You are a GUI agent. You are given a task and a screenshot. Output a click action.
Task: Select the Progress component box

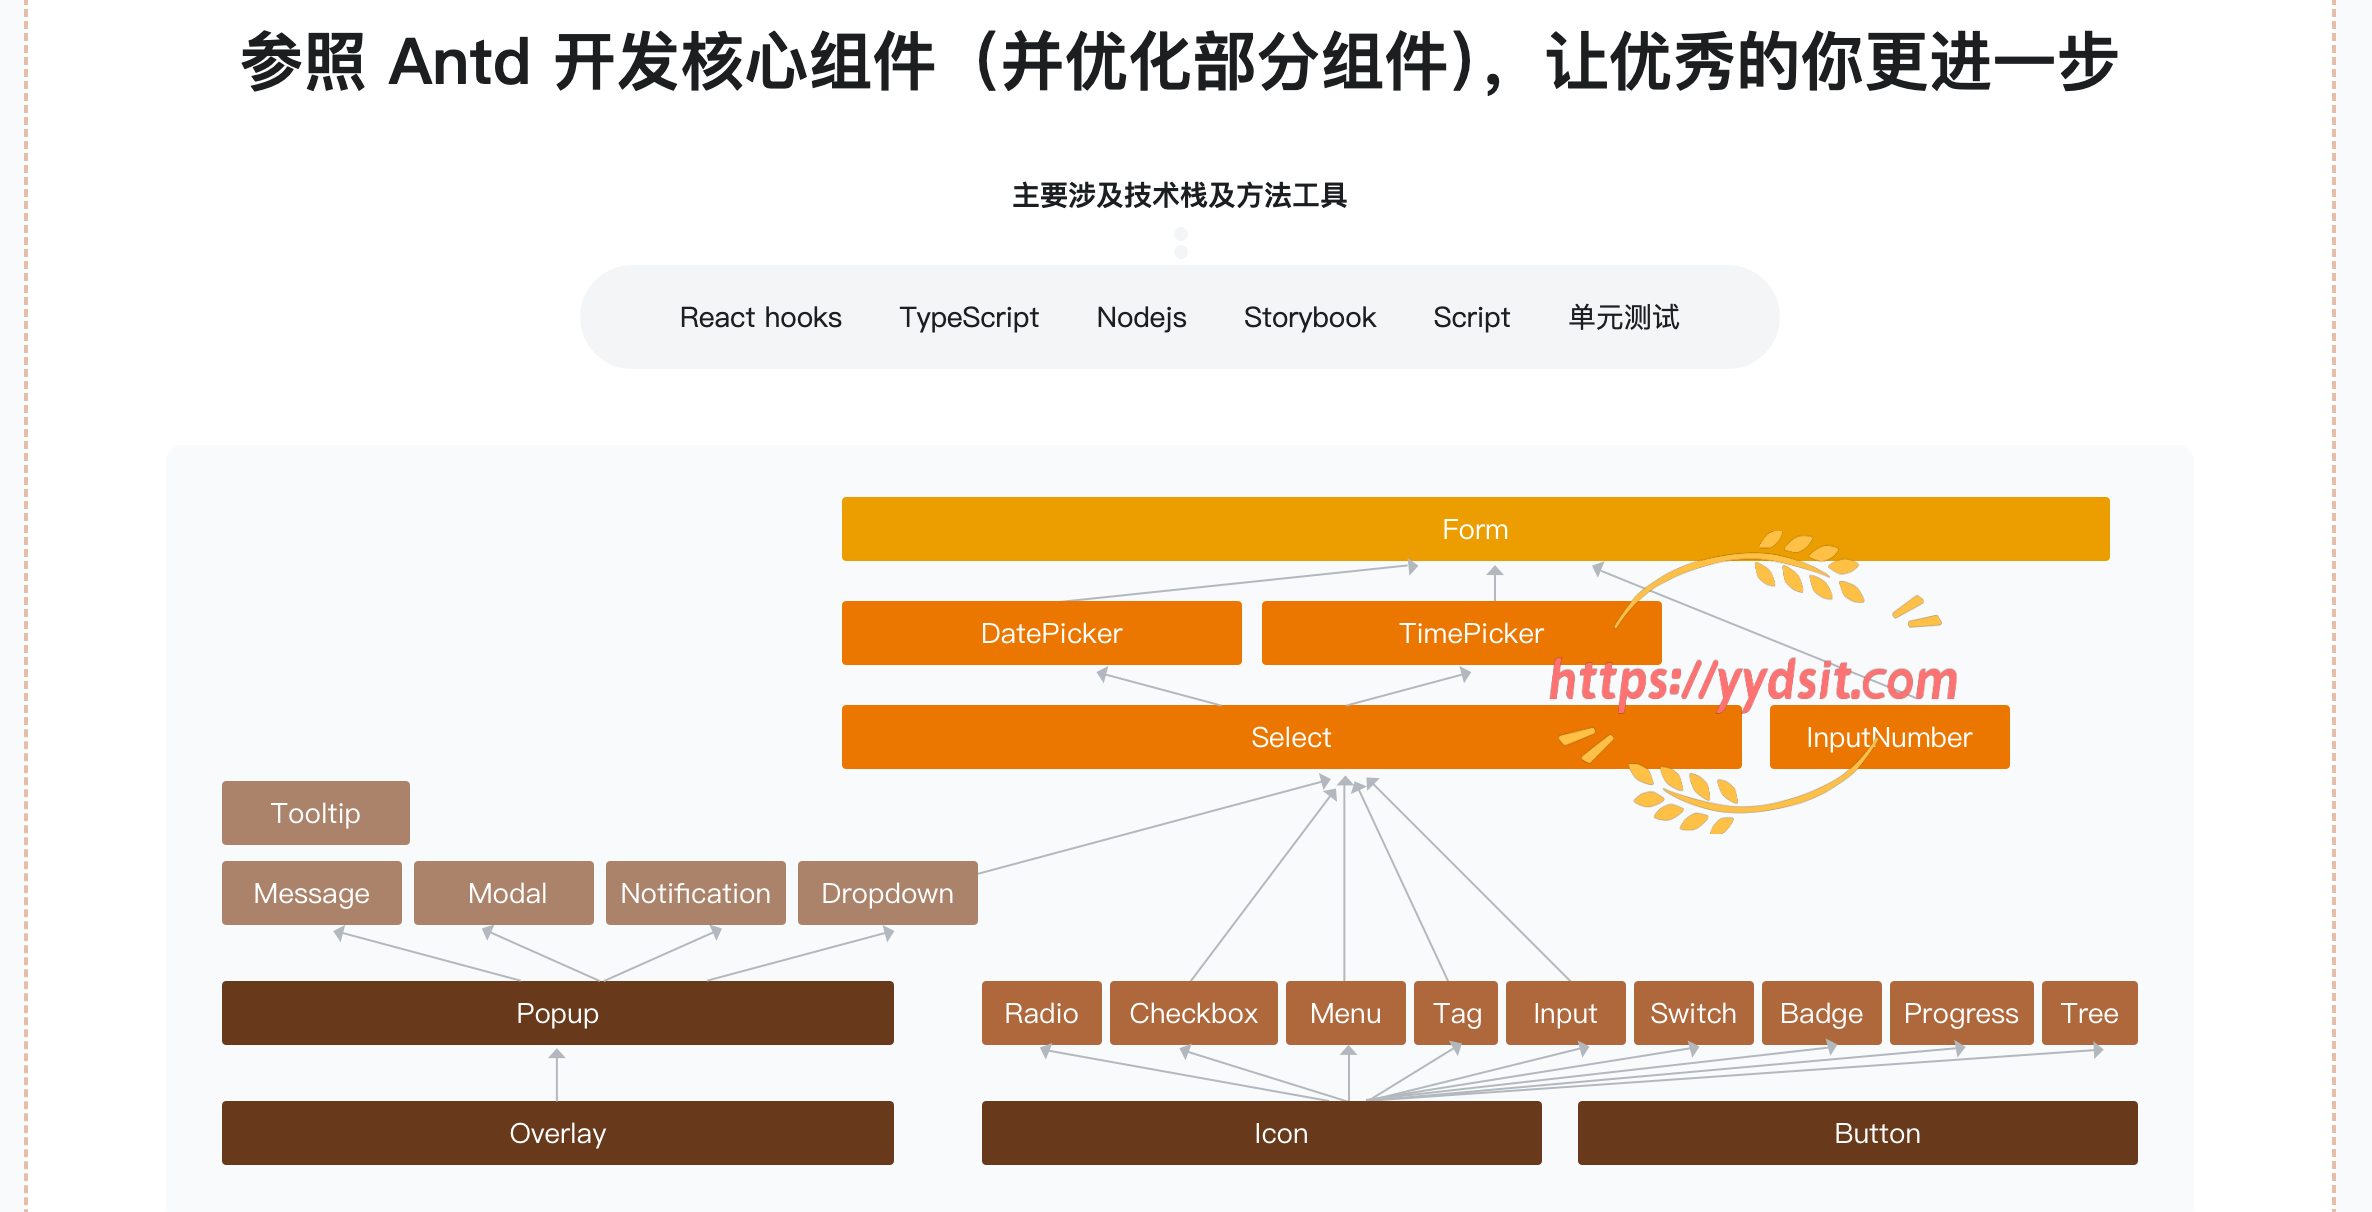pyautogui.click(x=1961, y=1013)
